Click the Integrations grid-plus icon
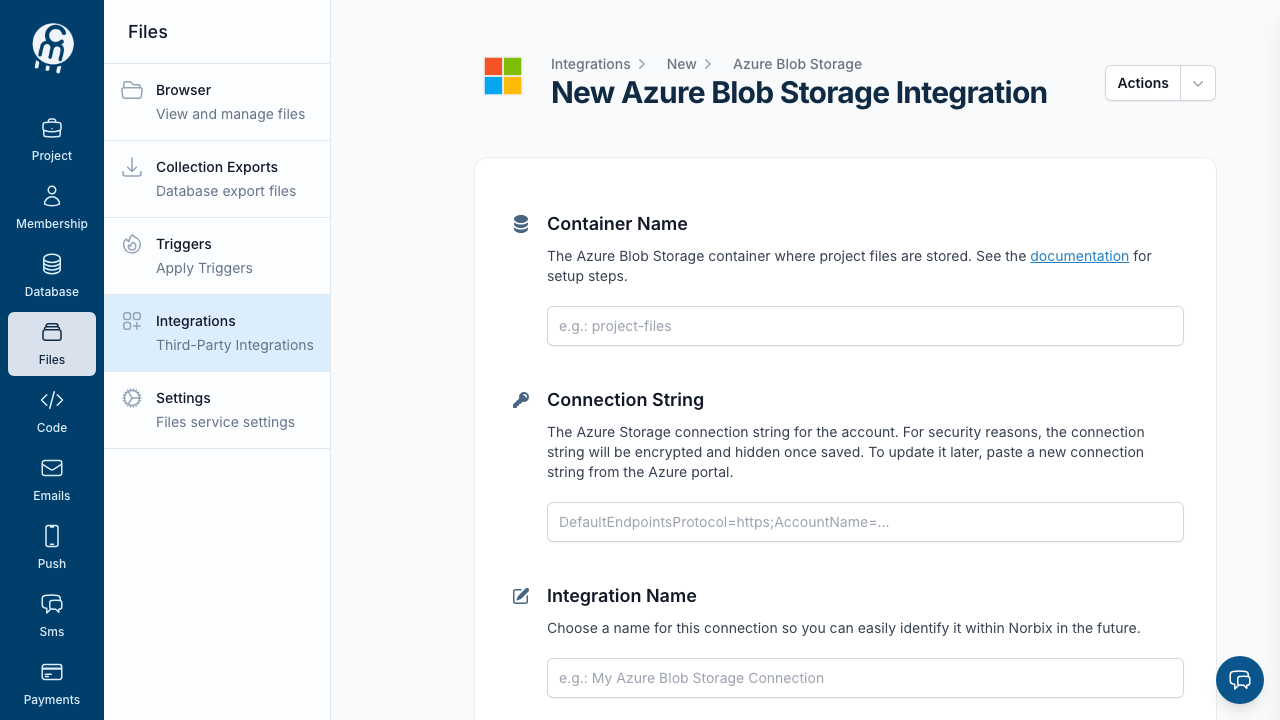 [x=132, y=321]
